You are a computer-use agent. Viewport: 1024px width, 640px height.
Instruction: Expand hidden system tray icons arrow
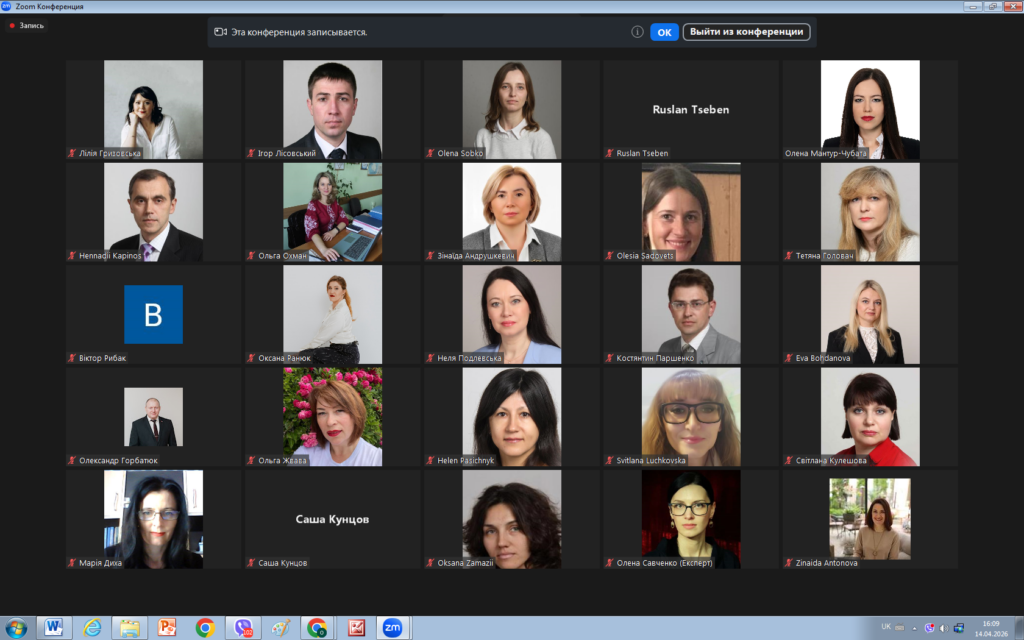pos(913,627)
